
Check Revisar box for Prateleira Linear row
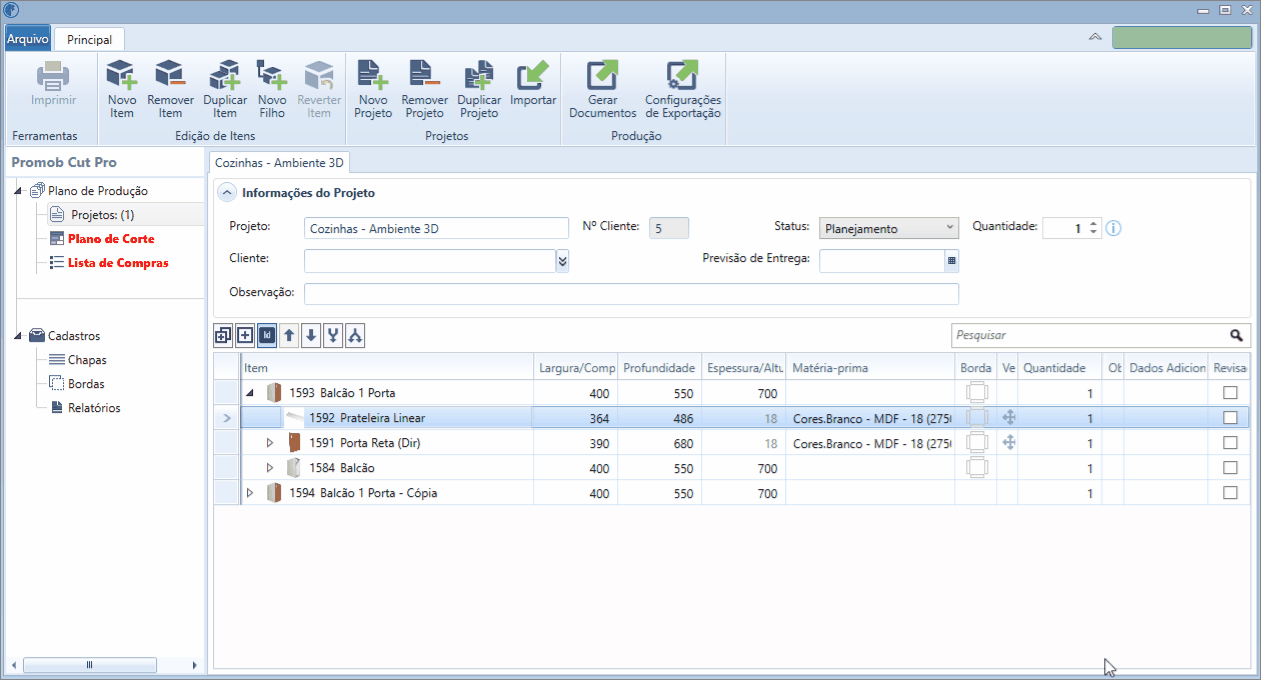pyautogui.click(x=1230, y=418)
